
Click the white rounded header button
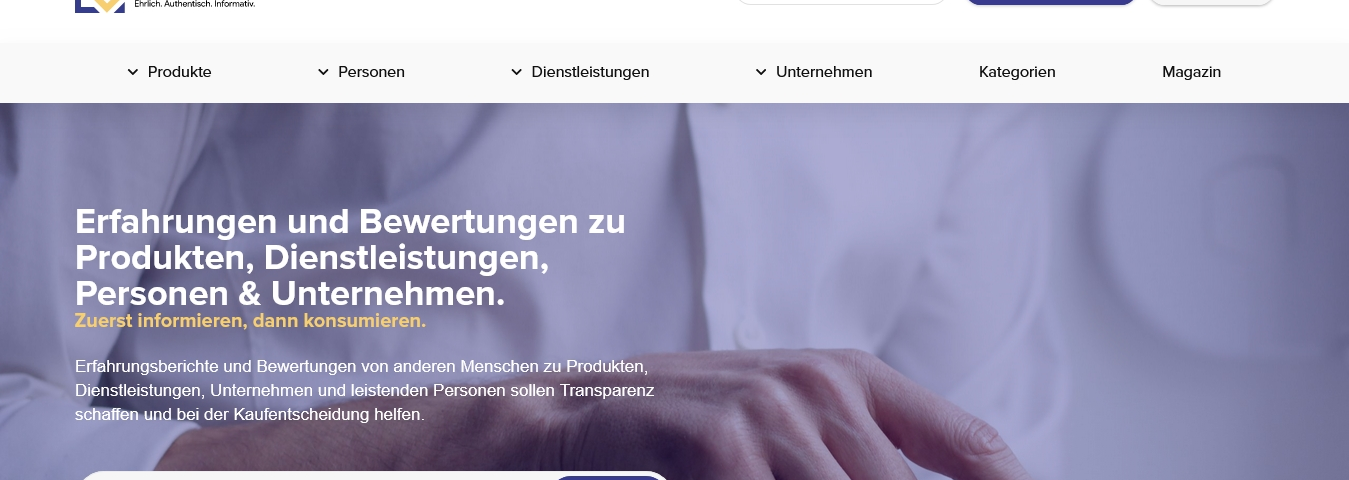pyautogui.click(x=1211, y=2)
